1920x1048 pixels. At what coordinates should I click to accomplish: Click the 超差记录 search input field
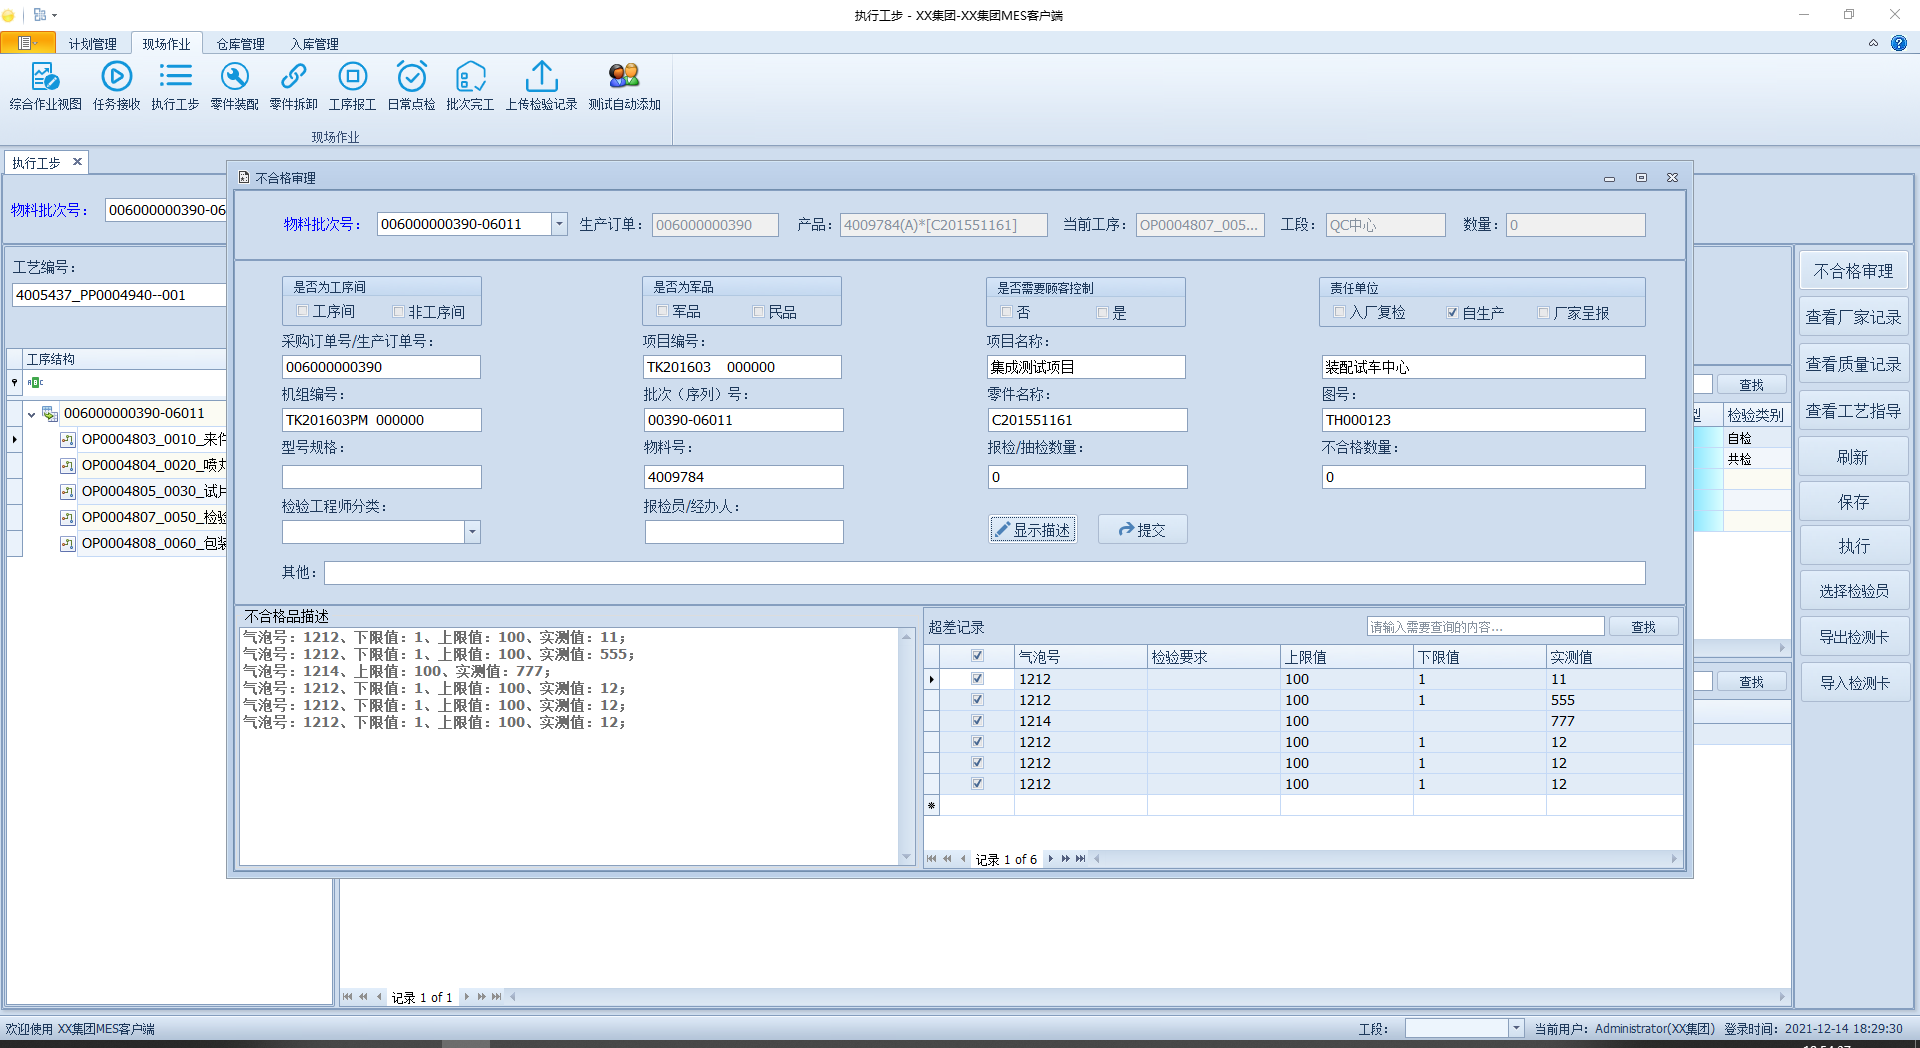click(1485, 627)
